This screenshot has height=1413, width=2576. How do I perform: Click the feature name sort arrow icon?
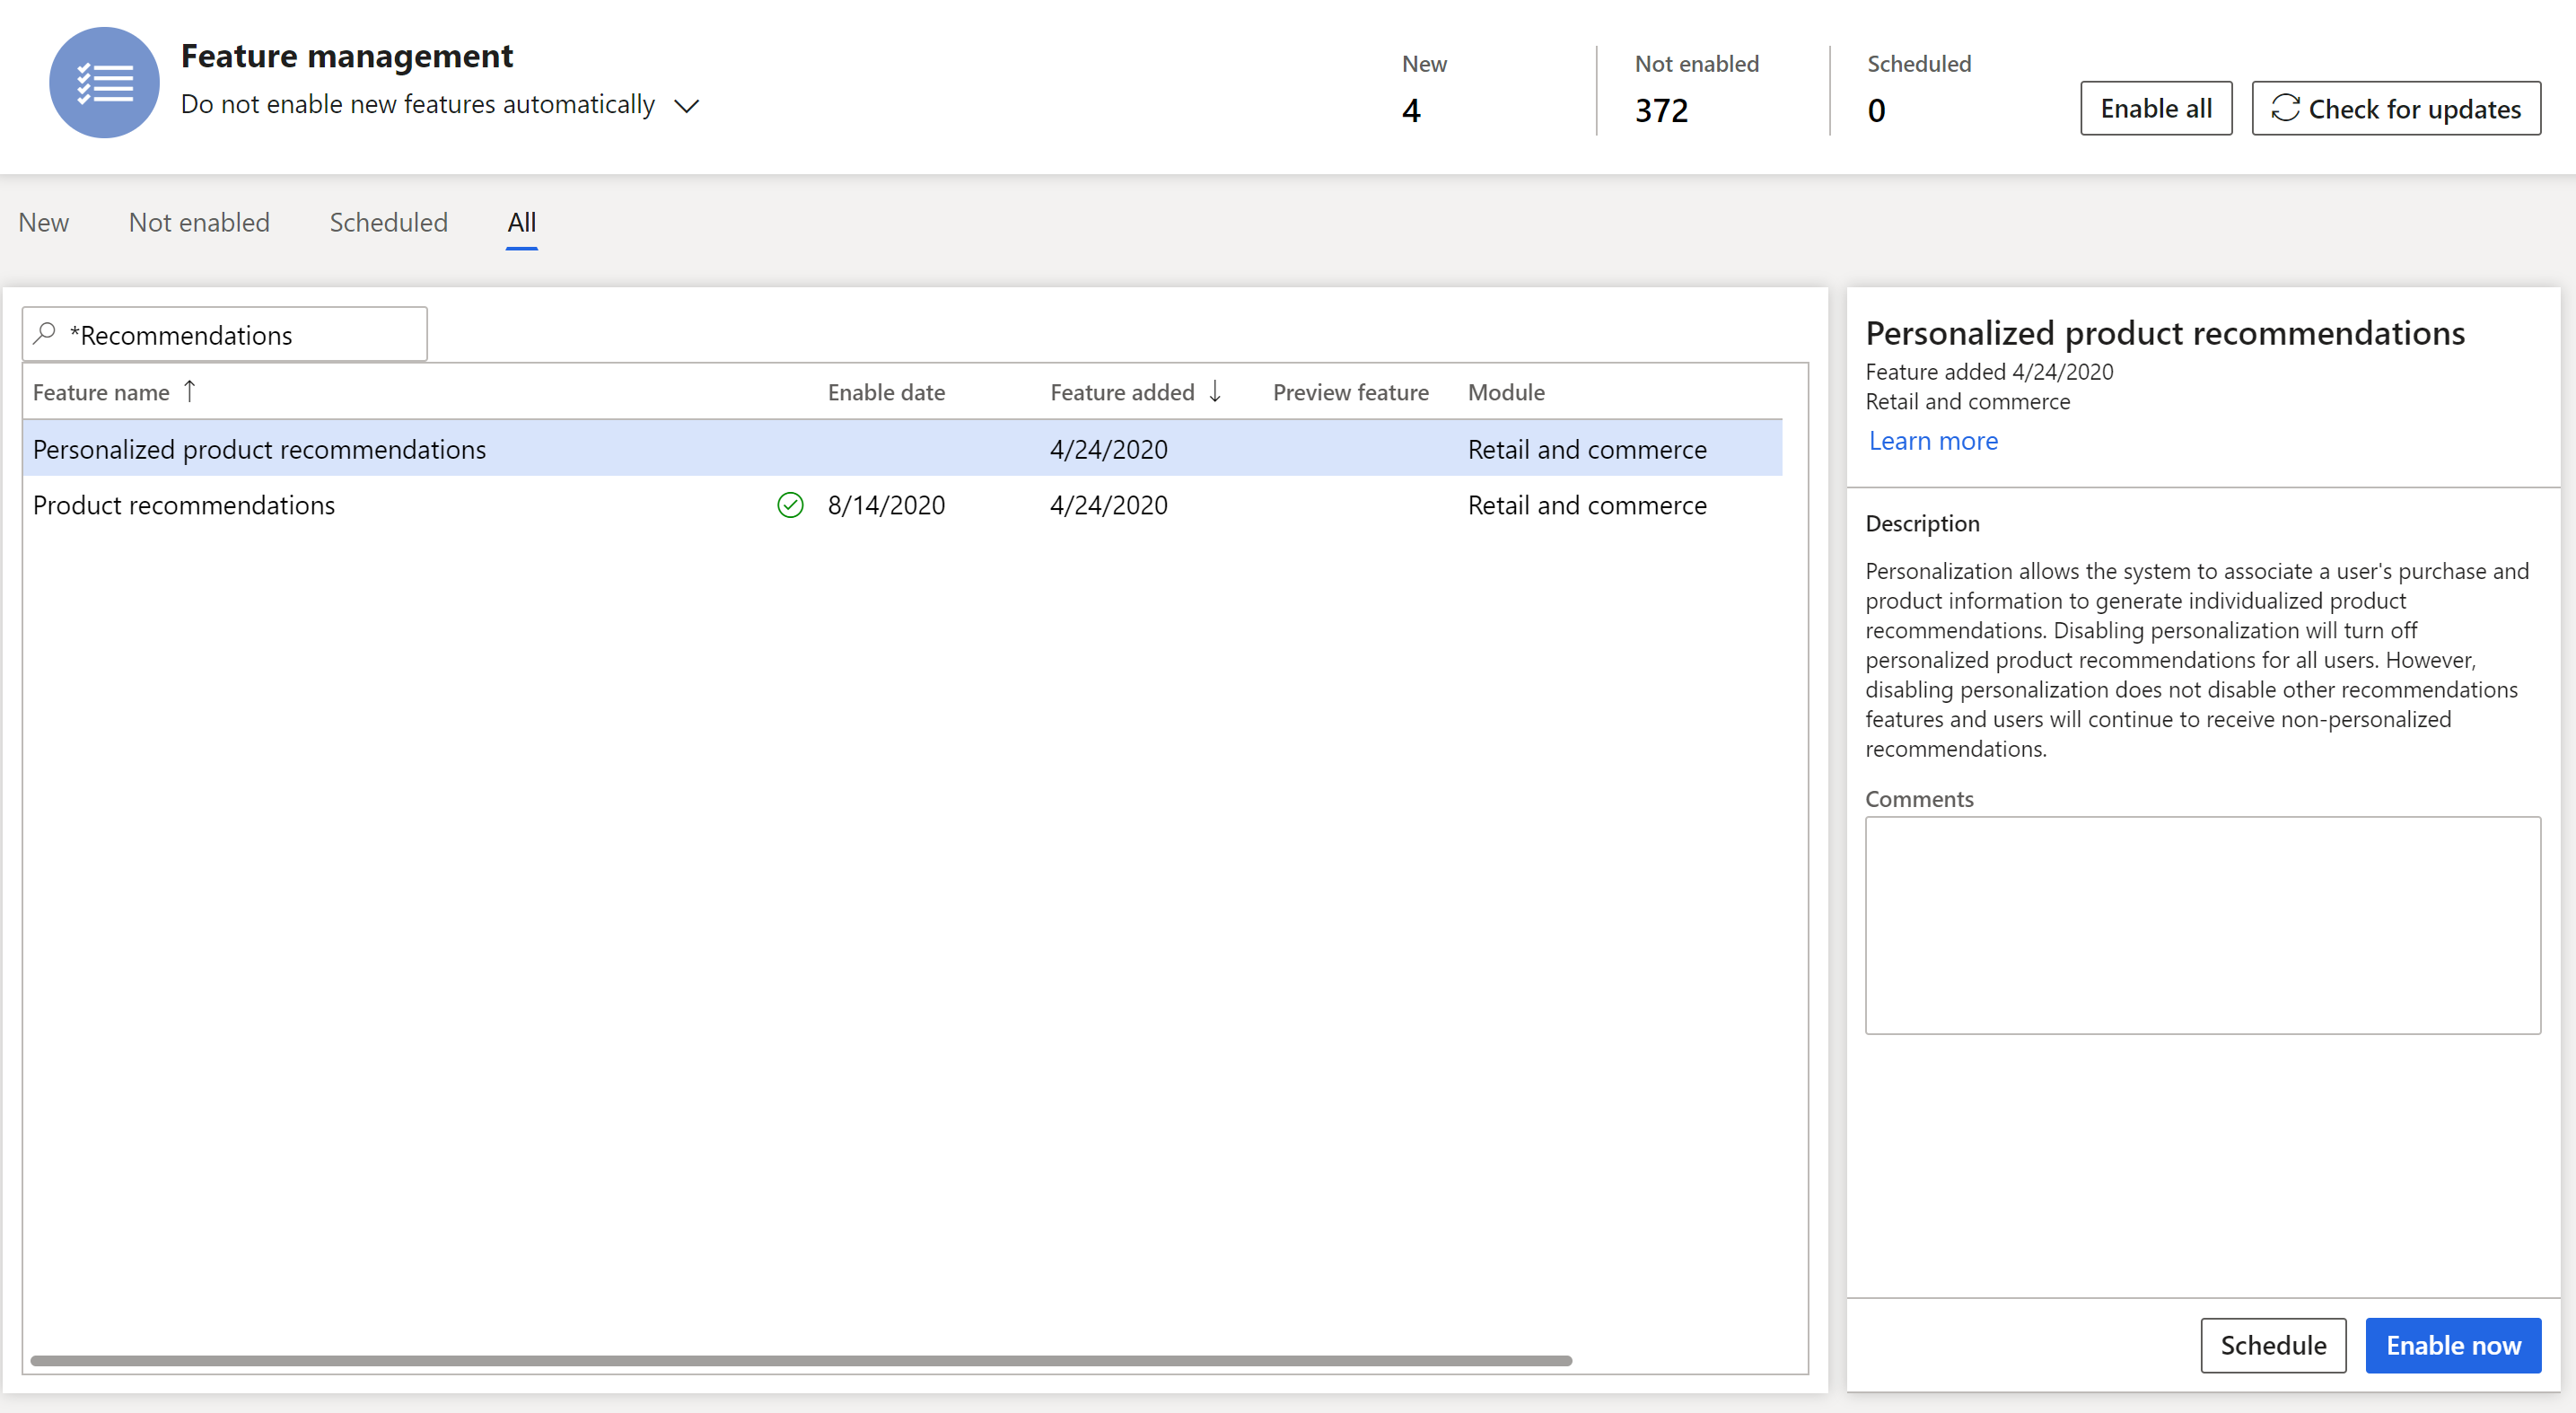tap(189, 390)
